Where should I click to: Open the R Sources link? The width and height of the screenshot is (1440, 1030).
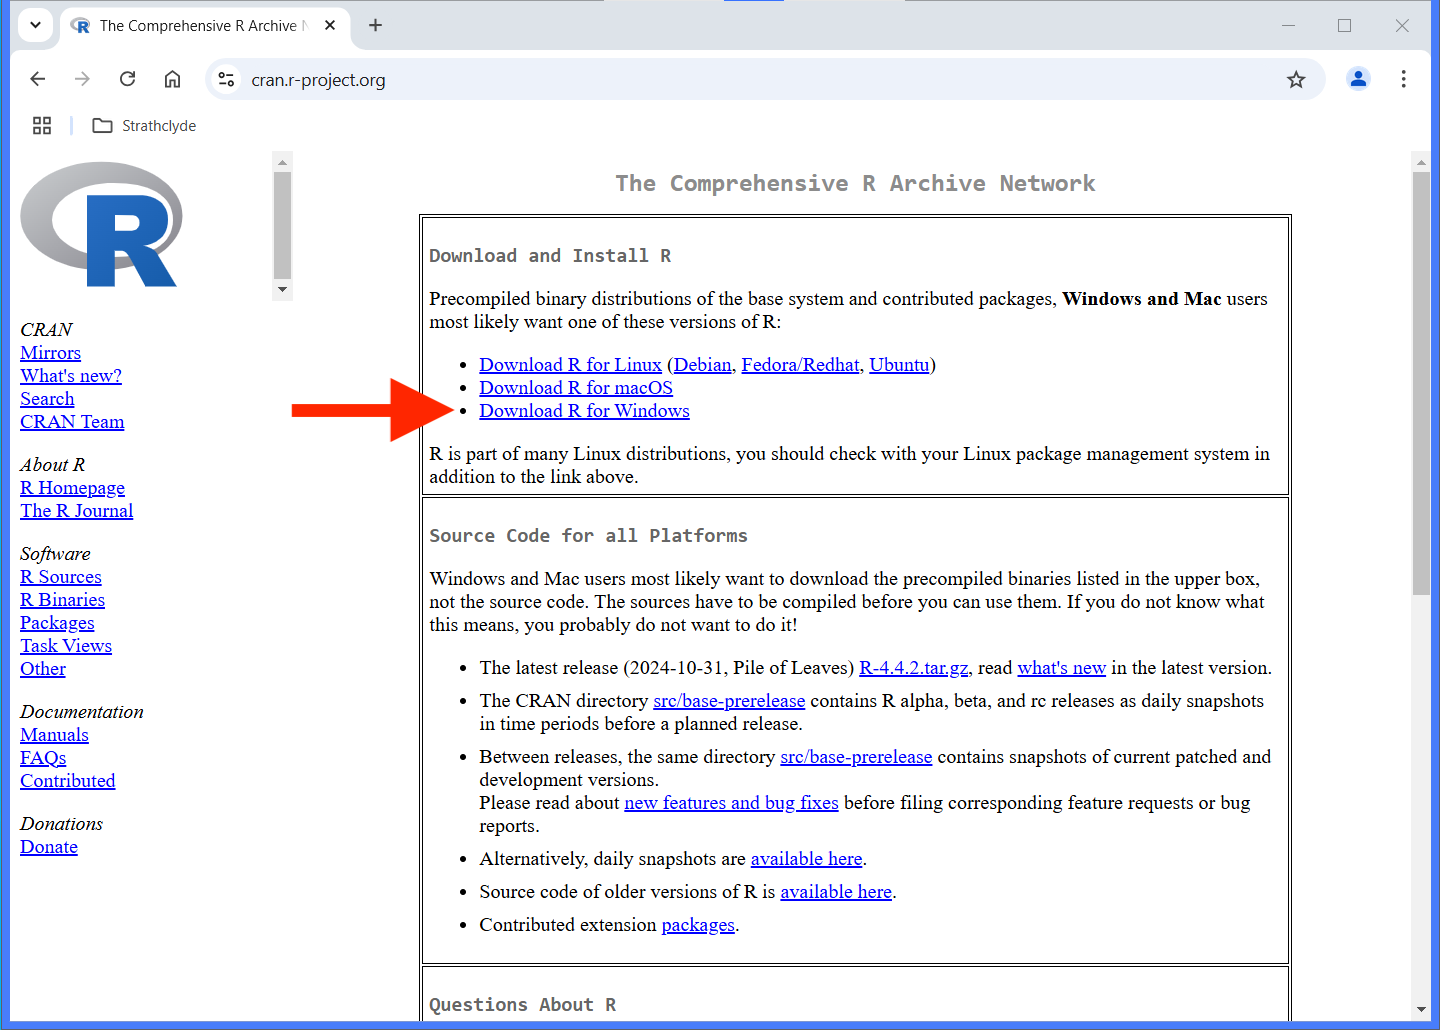pos(61,577)
